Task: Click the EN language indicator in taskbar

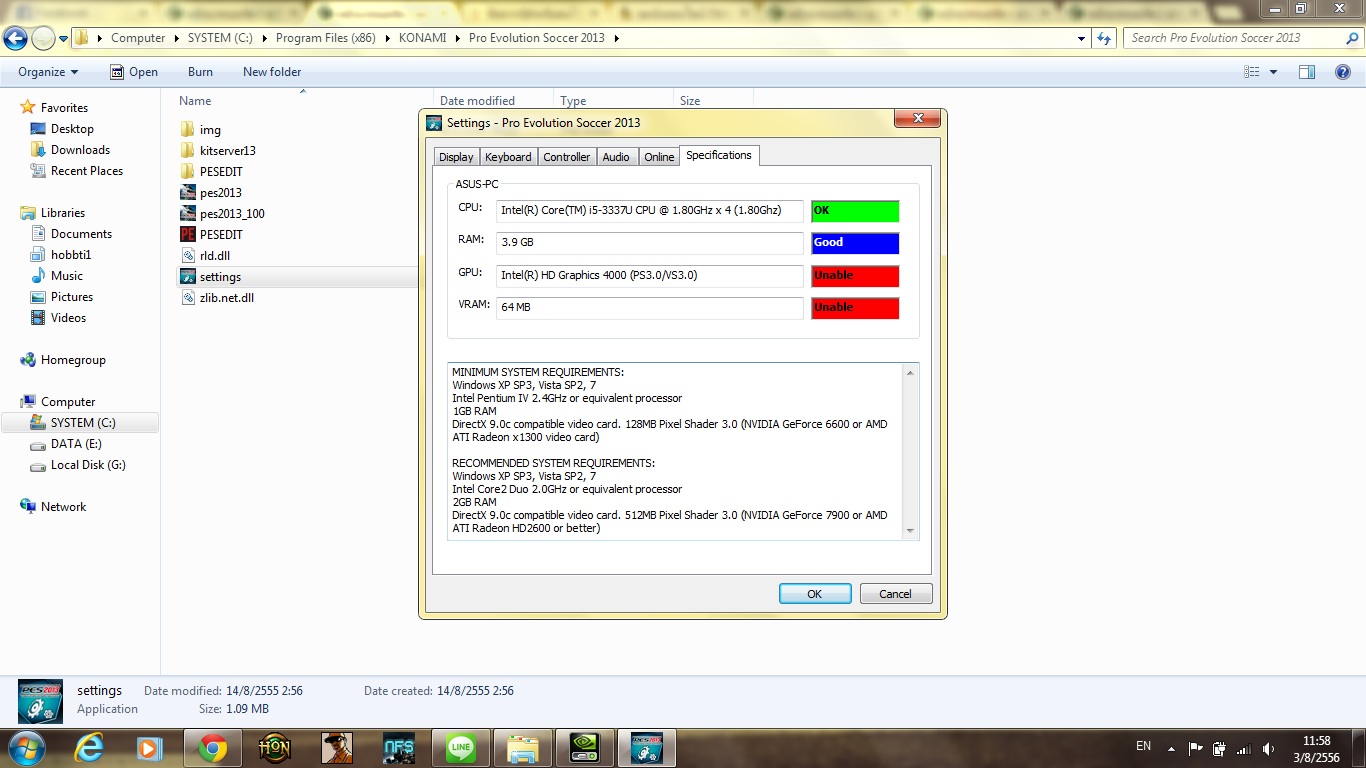Action: [x=1143, y=747]
